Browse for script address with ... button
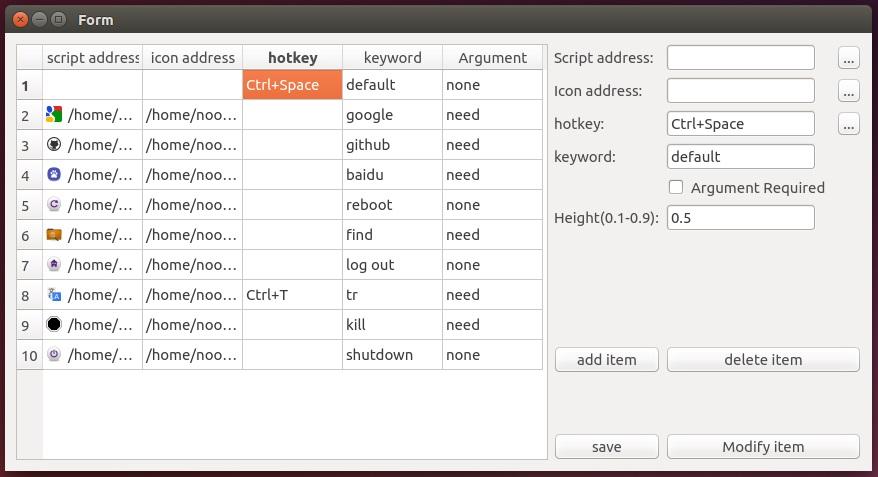 pyautogui.click(x=849, y=58)
